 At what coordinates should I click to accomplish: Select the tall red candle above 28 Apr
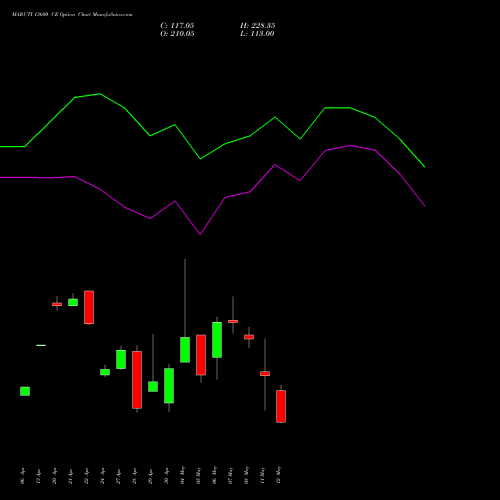click(x=137, y=380)
